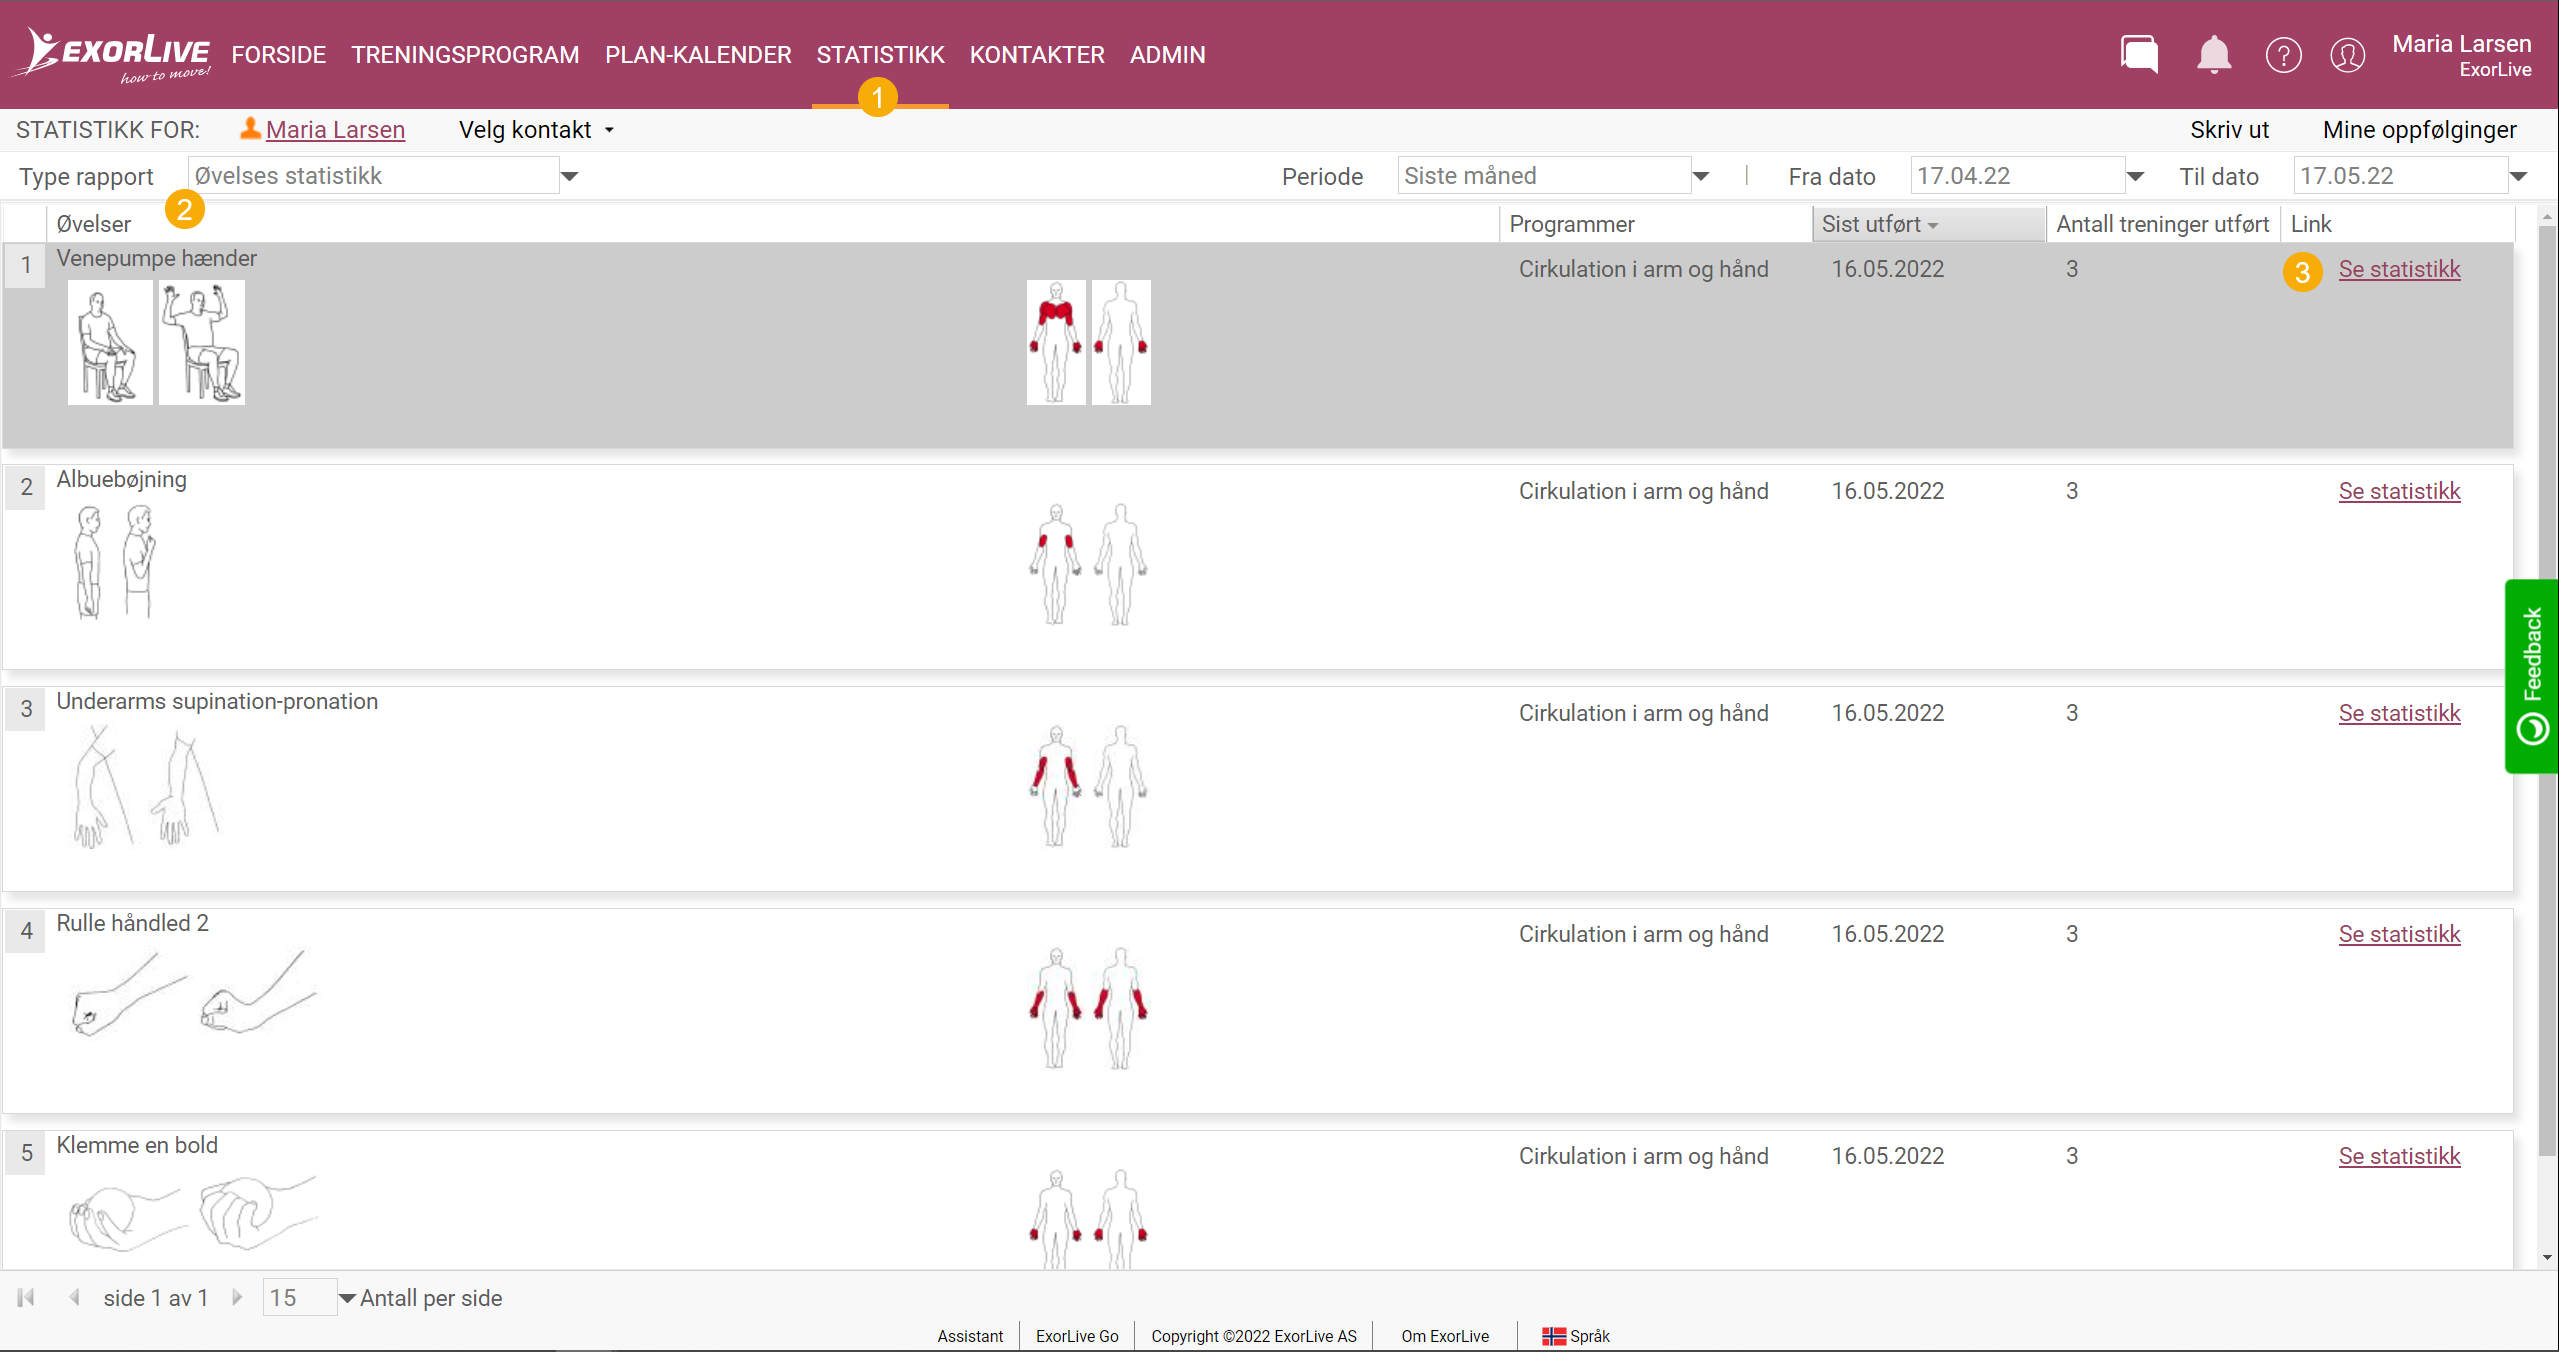Image resolution: width=2559 pixels, height=1352 pixels.
Task: Open the green Feedback tab
Action: coord(2531,676)
